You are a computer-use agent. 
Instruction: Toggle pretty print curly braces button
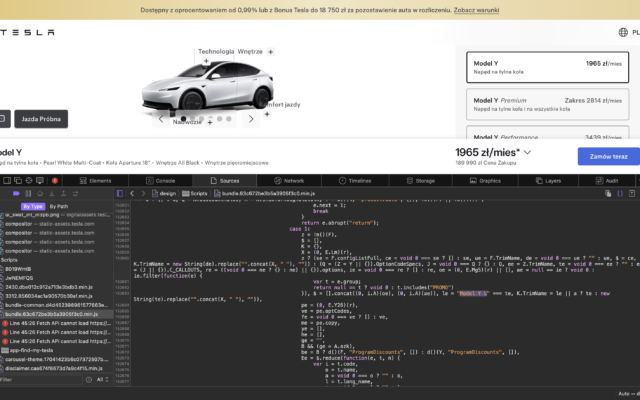(x=620, y=193)
